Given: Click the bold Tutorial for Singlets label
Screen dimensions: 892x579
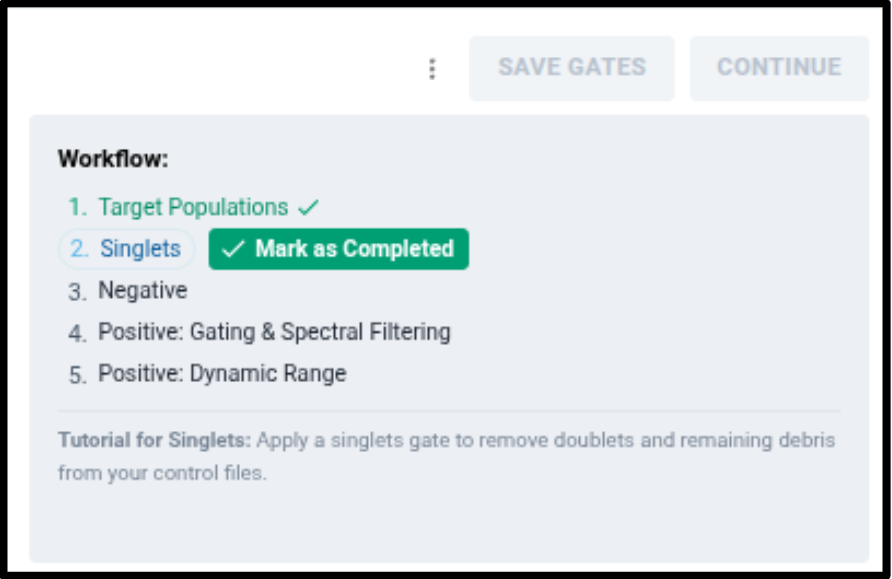Looking at the screenshot, I should 155,440.
